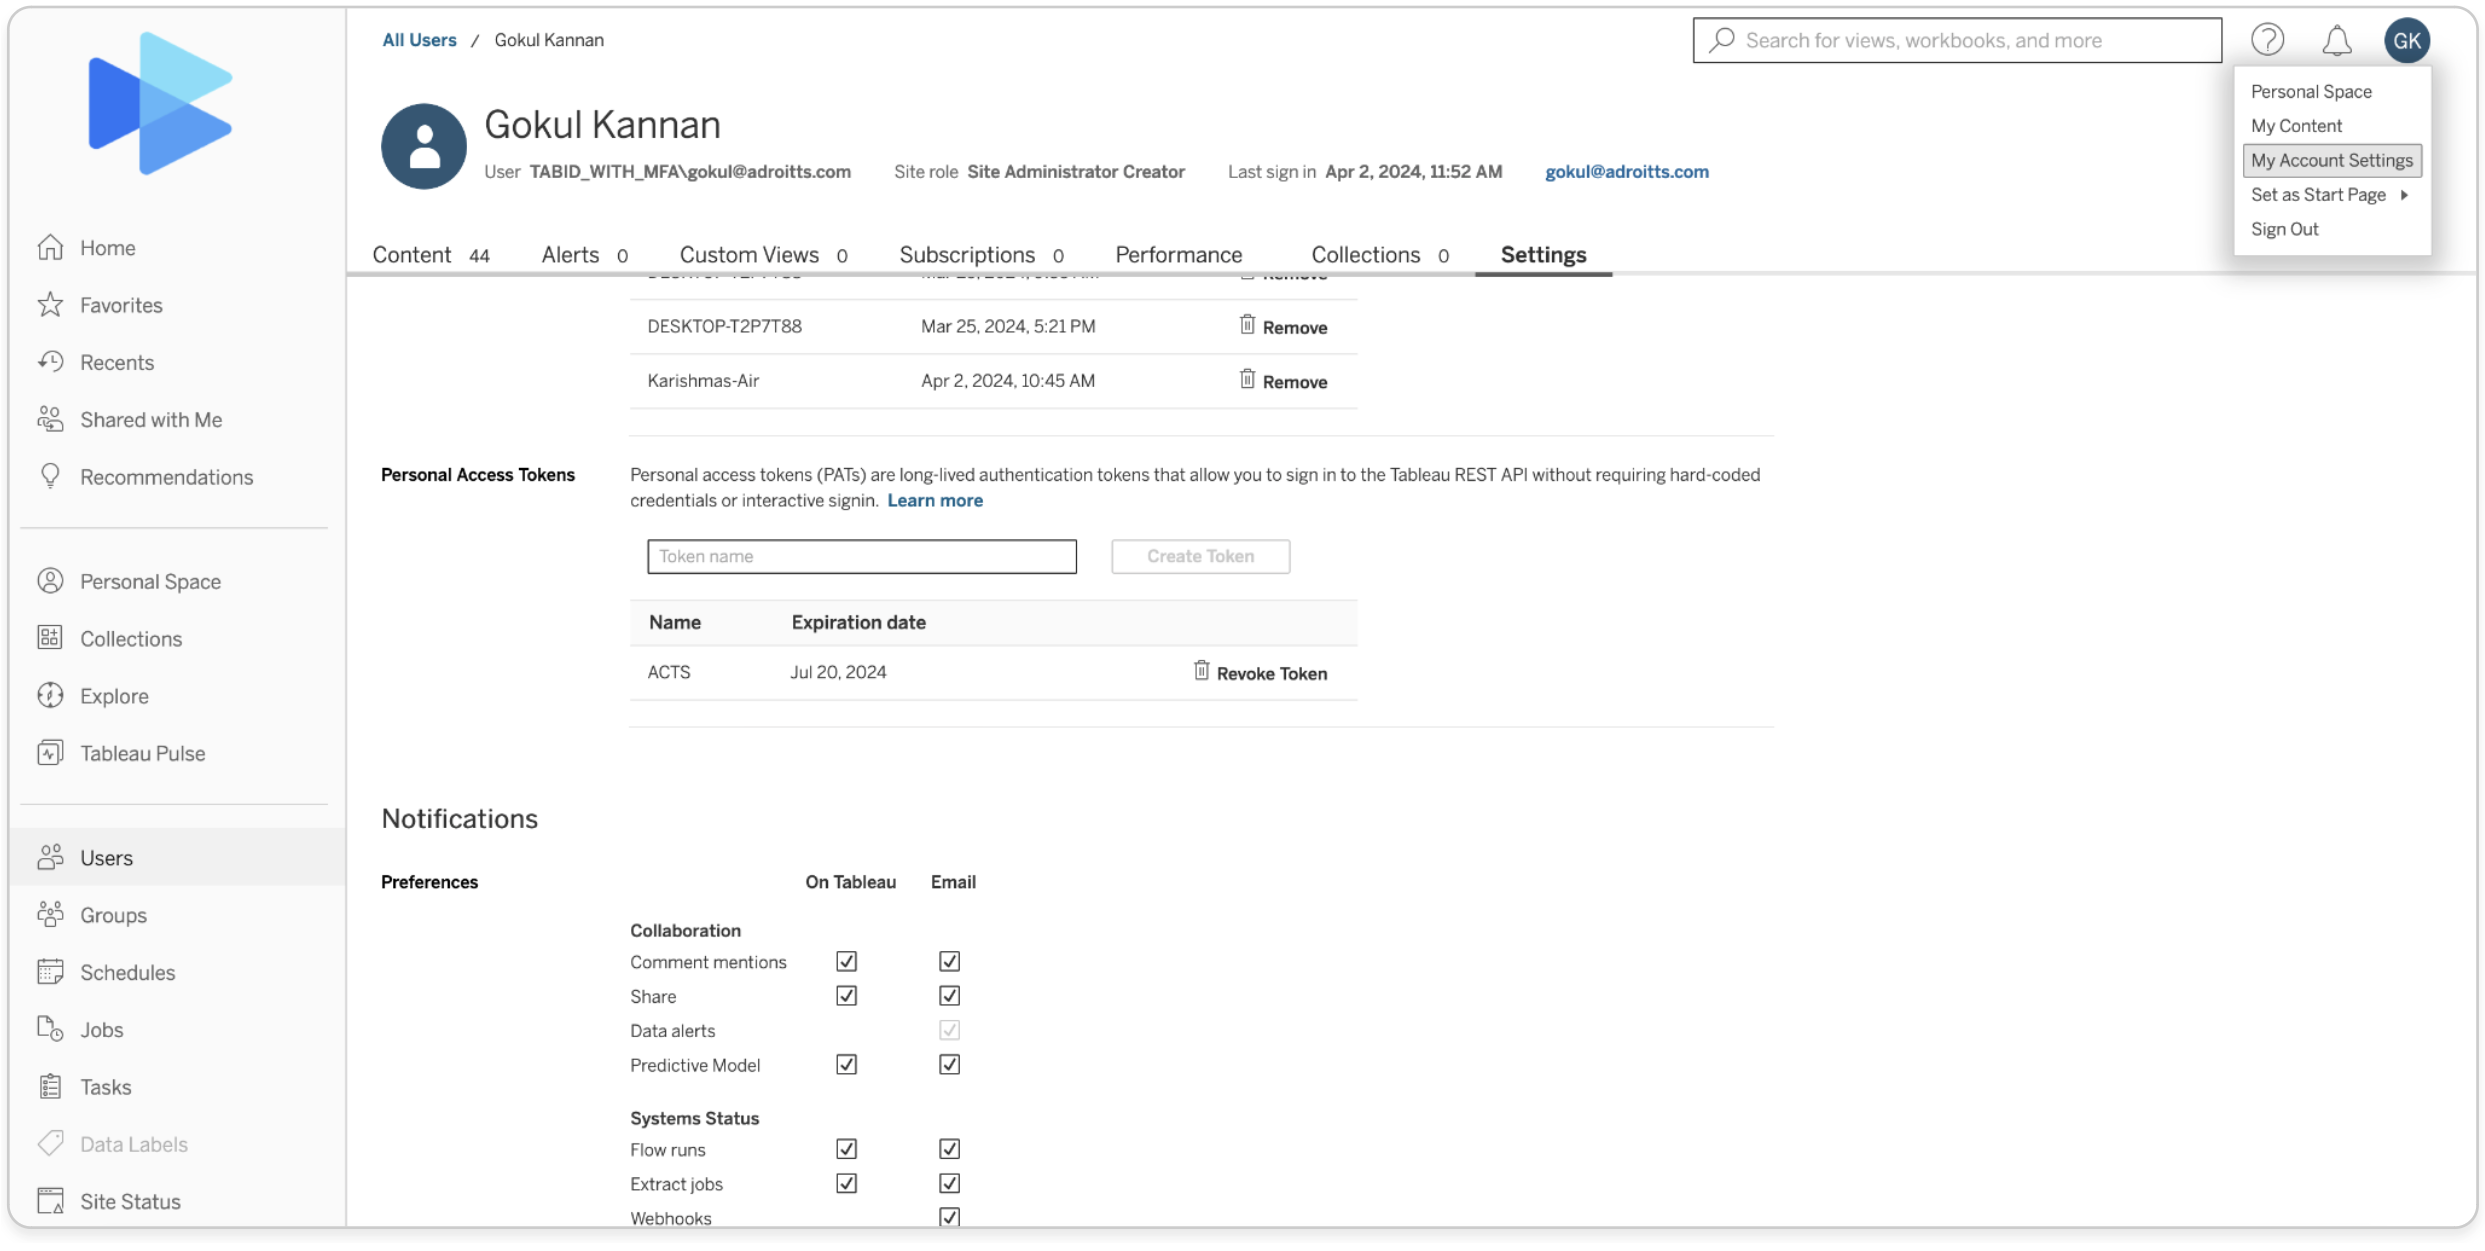Select My Content menu item
The image size is (2485, 1251).
[x=2296, y=125]
